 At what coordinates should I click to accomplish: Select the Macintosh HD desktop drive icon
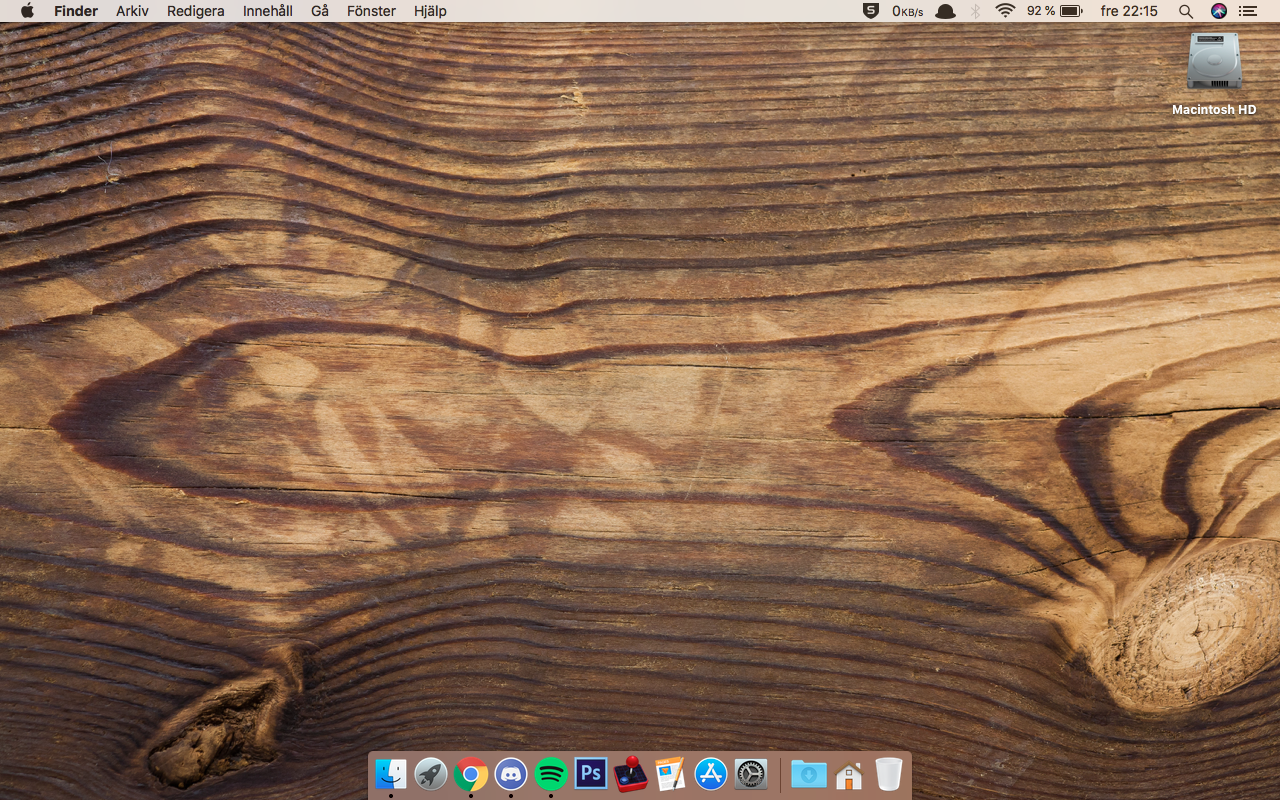(1214, 62)
